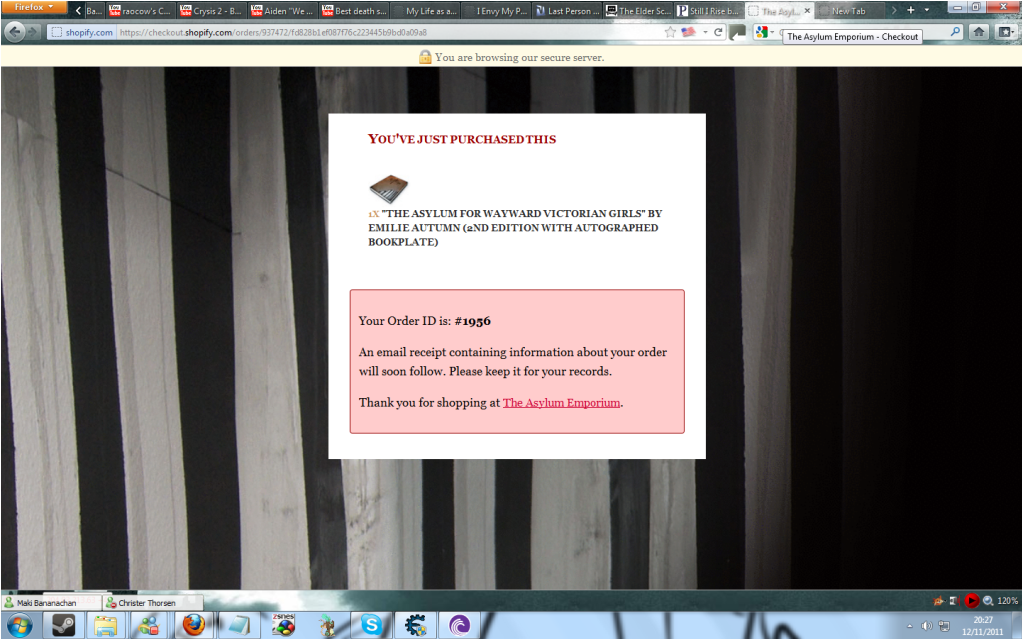Switch to the "Last Person..." tab
Viewport: 1023px width, 640px height.
[567, 10]
